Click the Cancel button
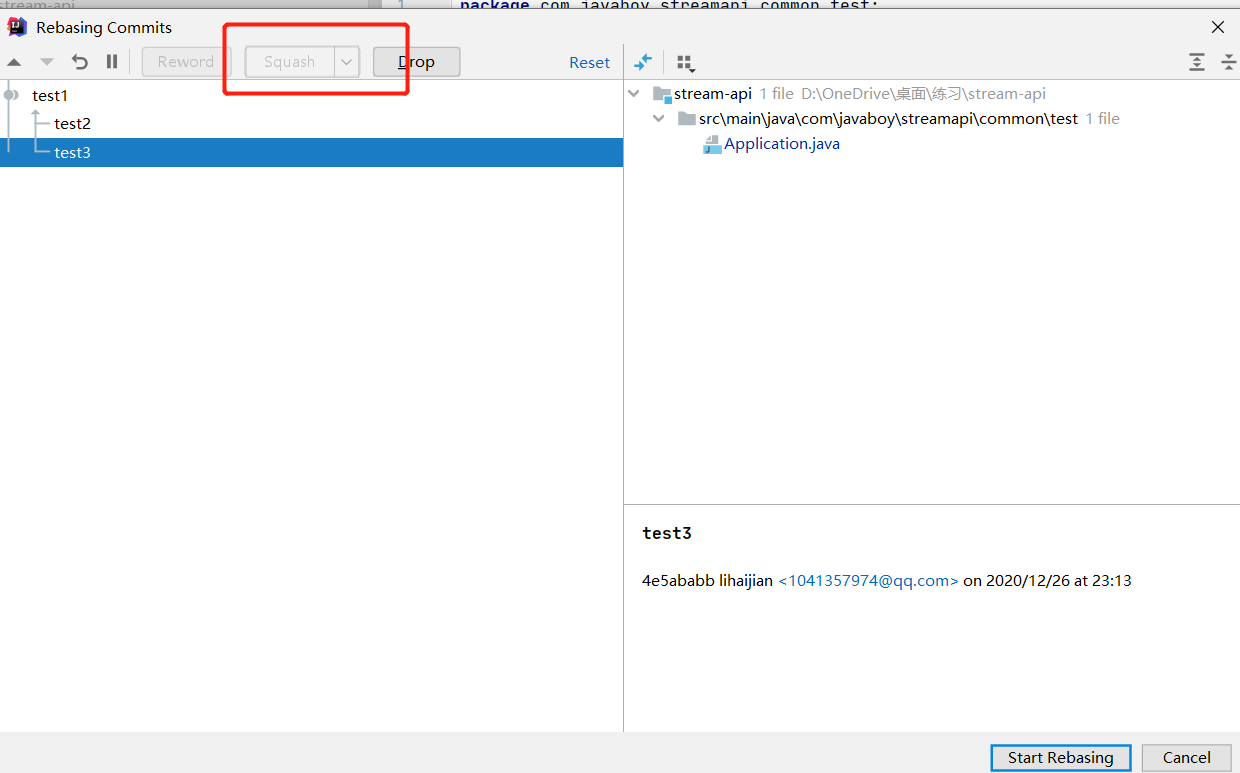This screenshot has width=1240, height=773. point(1187,758)
